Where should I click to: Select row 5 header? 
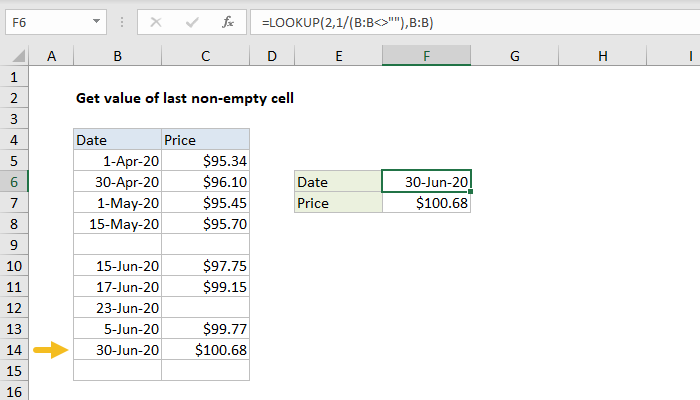[14, 161]
